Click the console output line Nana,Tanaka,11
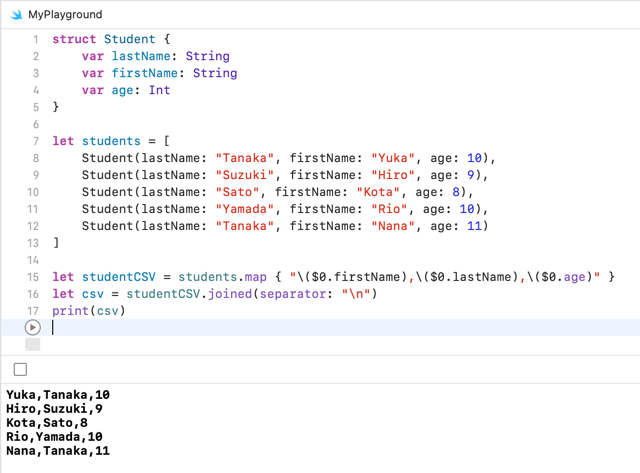Image resolution: width=640 pixels, height=473 pixels. pyautogui.click(x=58, y=451)
